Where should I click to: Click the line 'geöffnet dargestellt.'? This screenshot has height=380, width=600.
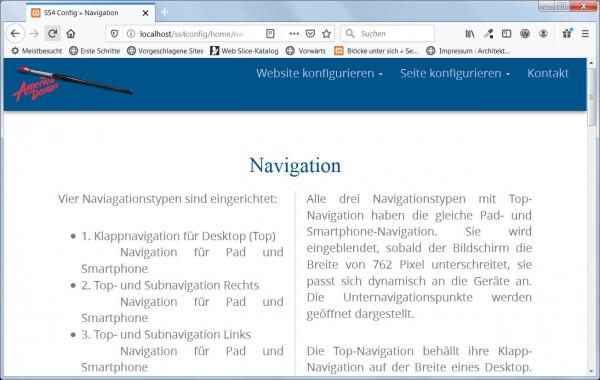pos(360,314)
